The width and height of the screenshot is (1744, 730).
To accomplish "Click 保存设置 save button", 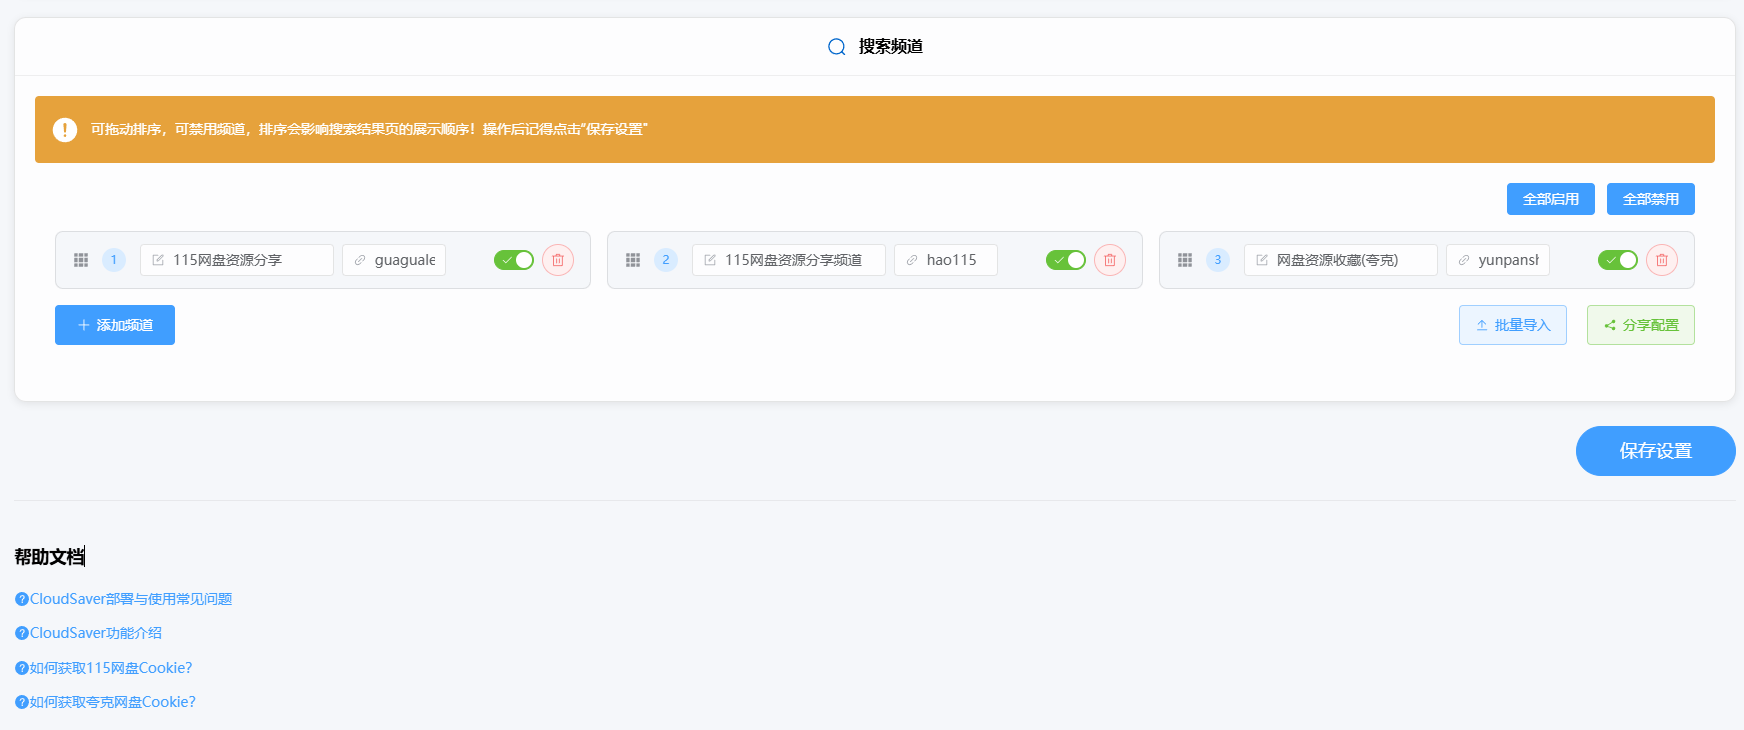I will tap(1656, 451).
